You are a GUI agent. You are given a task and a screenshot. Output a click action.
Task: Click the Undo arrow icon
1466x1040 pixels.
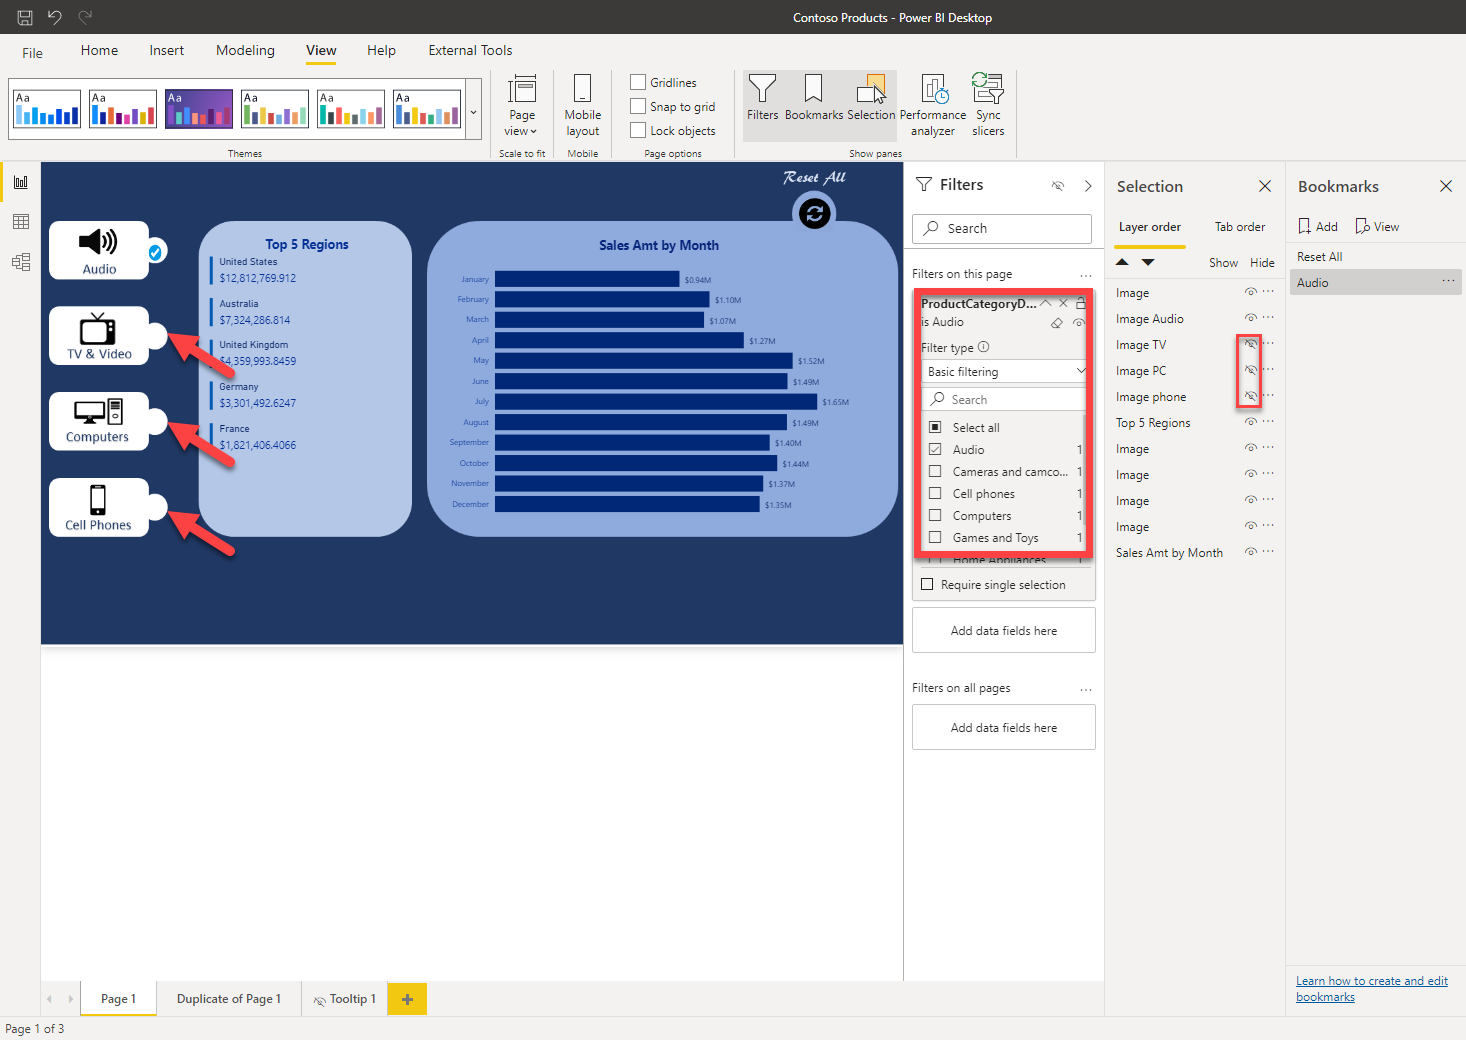[55, 17]
